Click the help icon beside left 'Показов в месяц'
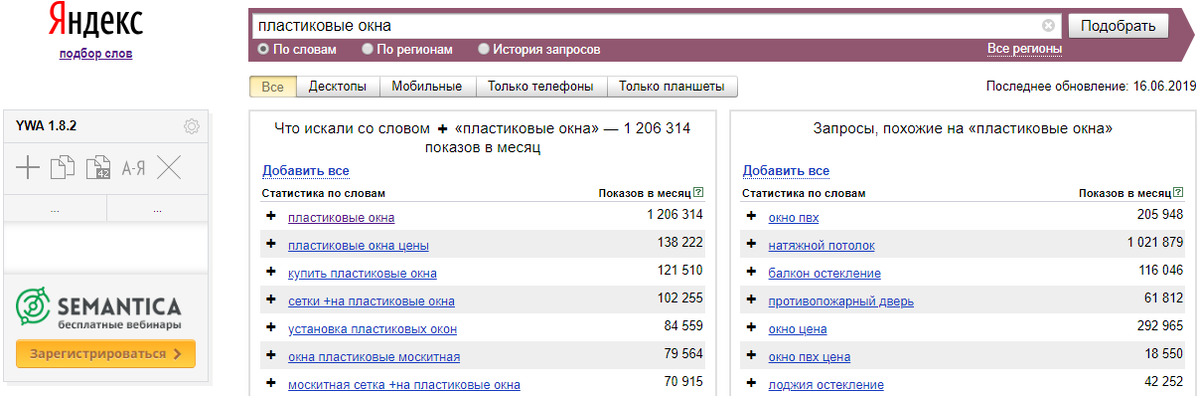The height and width of the screenshot is (396, 1200). point(698,192)
